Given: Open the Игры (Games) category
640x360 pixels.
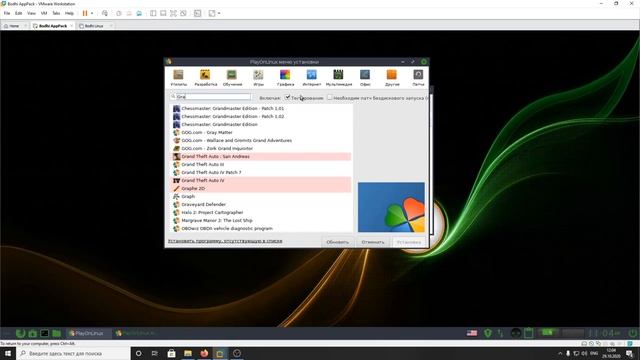Looking at the screenshot, I should (x=258, y=78).
